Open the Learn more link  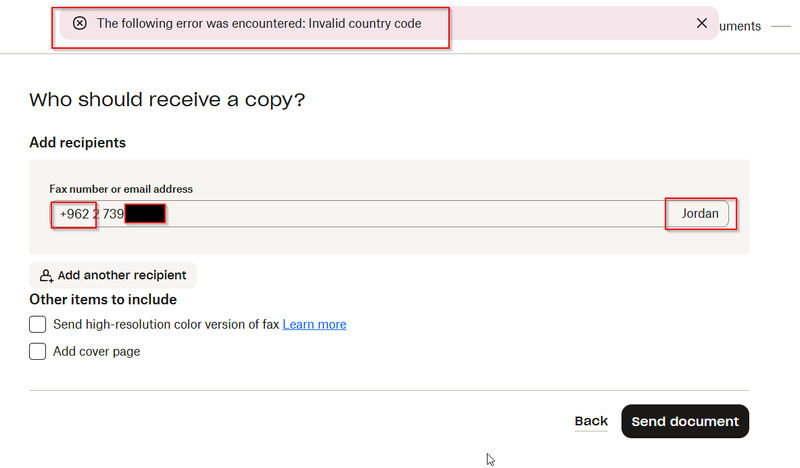click(x=314, y=324)
